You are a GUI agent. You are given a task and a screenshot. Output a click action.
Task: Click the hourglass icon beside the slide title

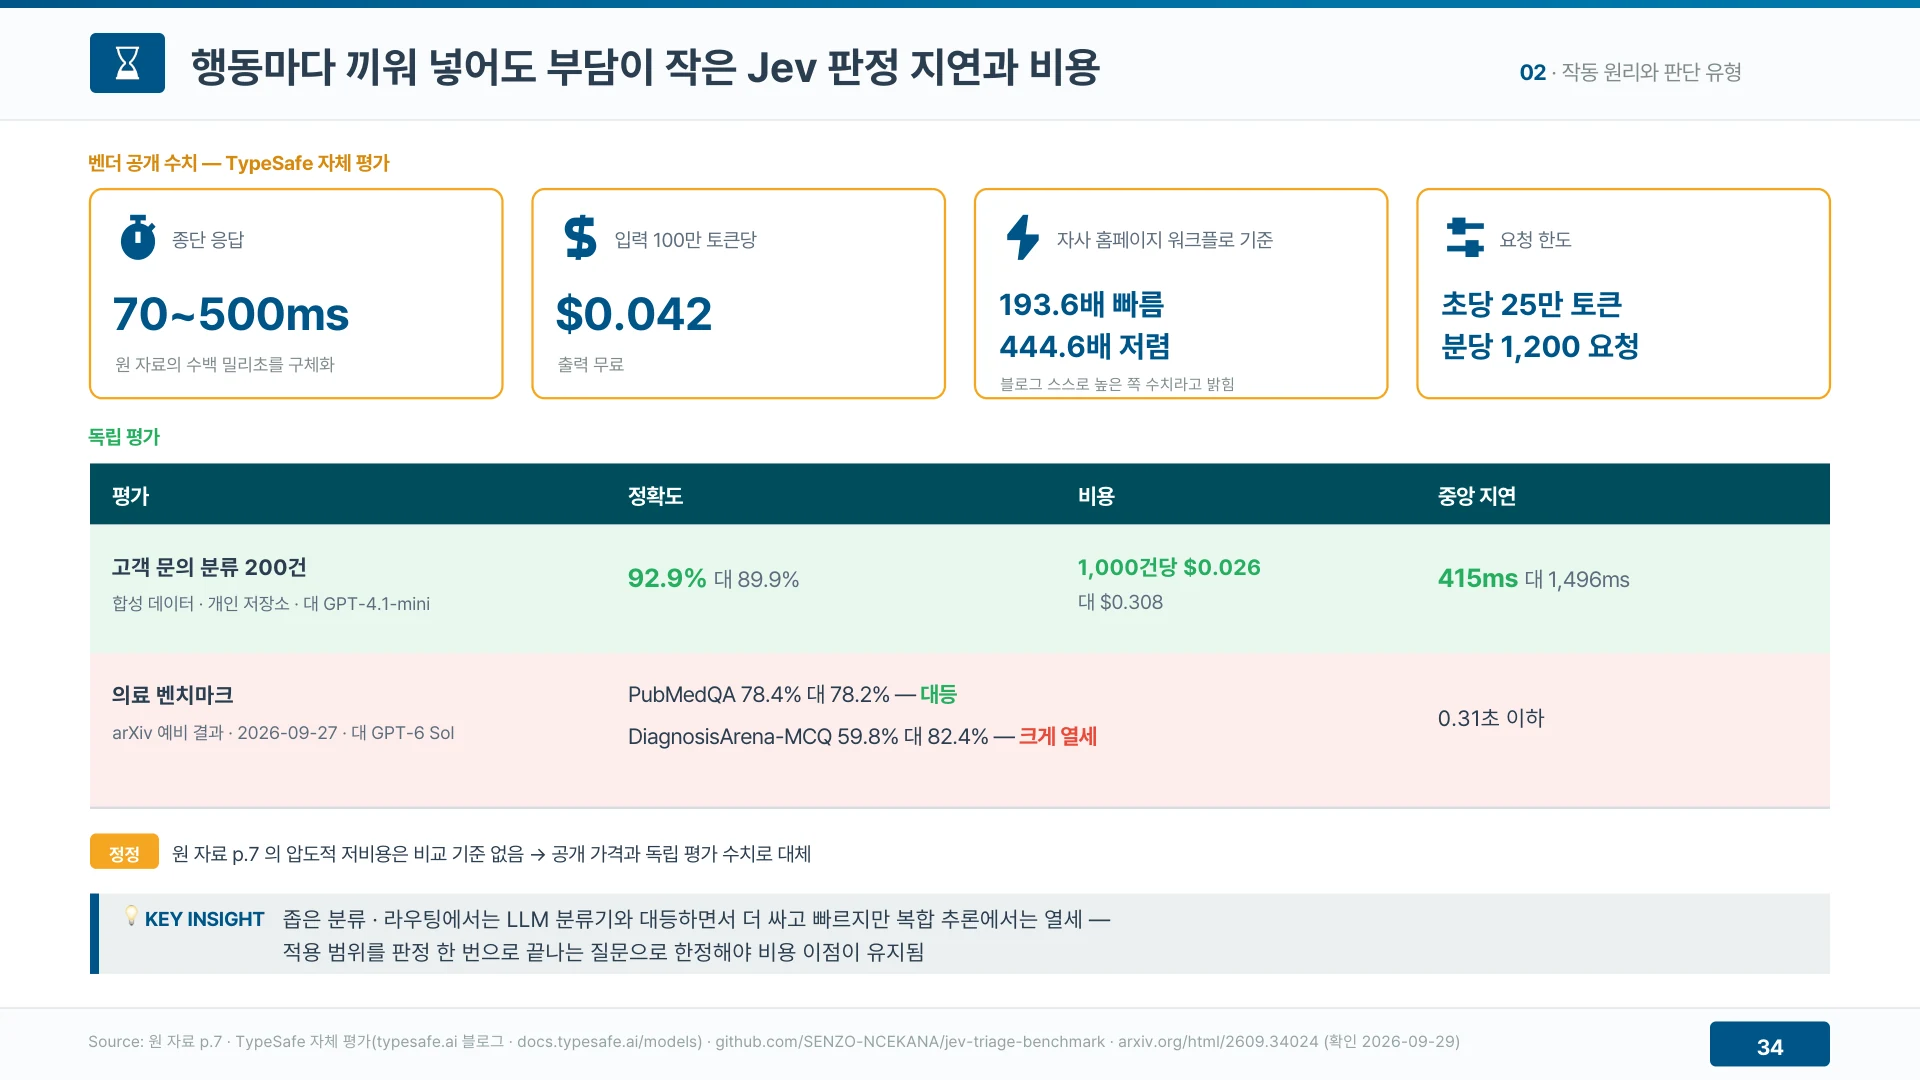click(127, 63)
